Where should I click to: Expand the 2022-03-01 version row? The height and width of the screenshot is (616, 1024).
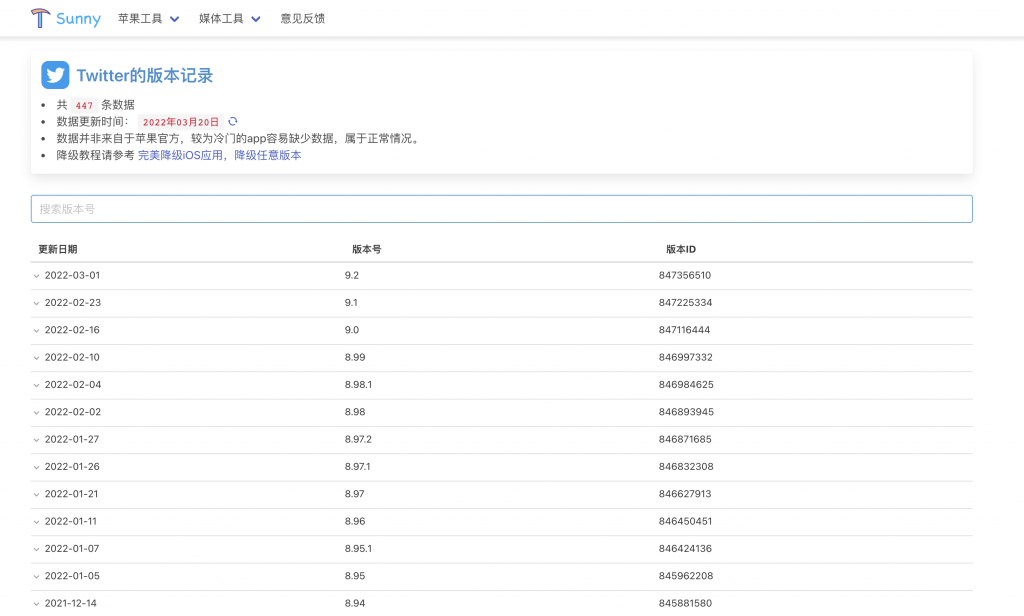point(37,276)
